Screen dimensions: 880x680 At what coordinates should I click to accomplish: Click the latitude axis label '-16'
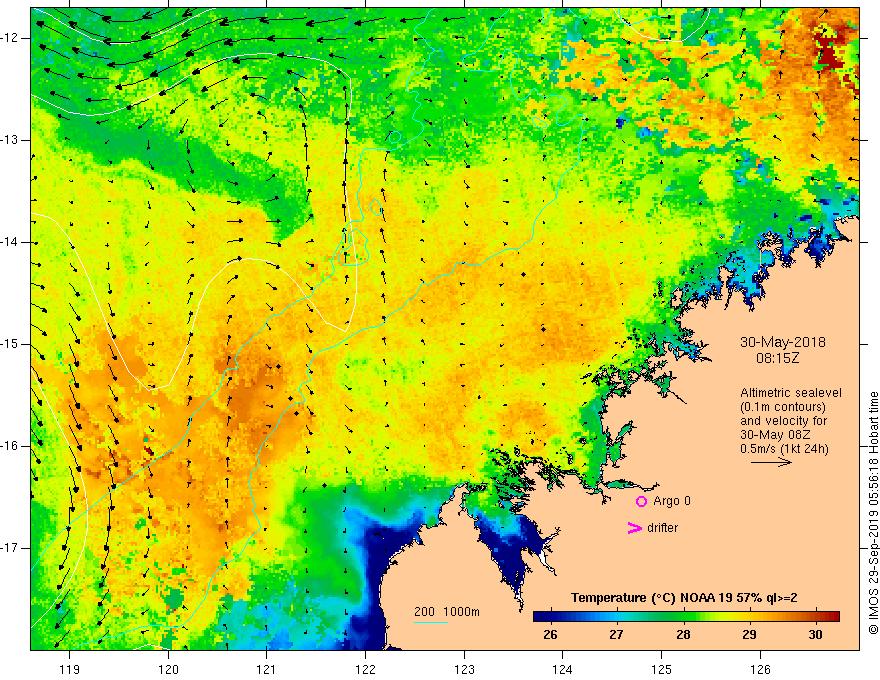tap(10, 446)
